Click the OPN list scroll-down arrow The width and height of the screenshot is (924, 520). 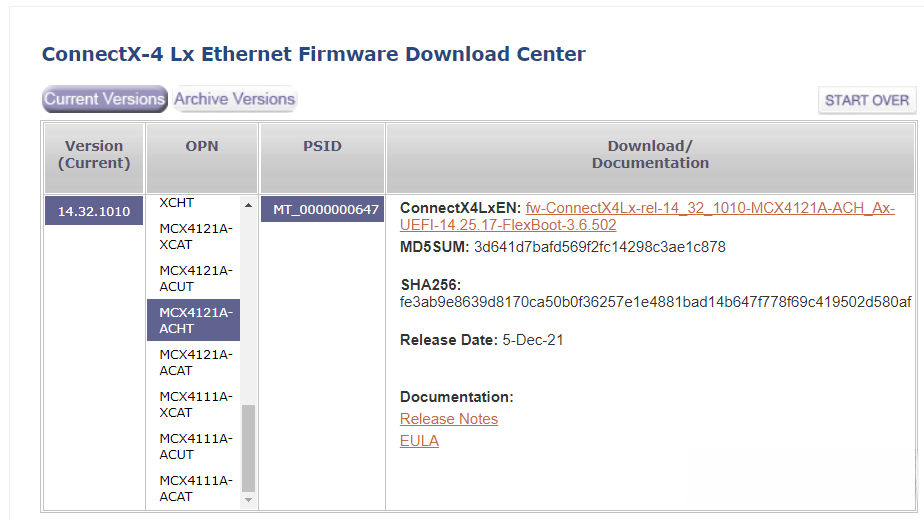point(249,500)
